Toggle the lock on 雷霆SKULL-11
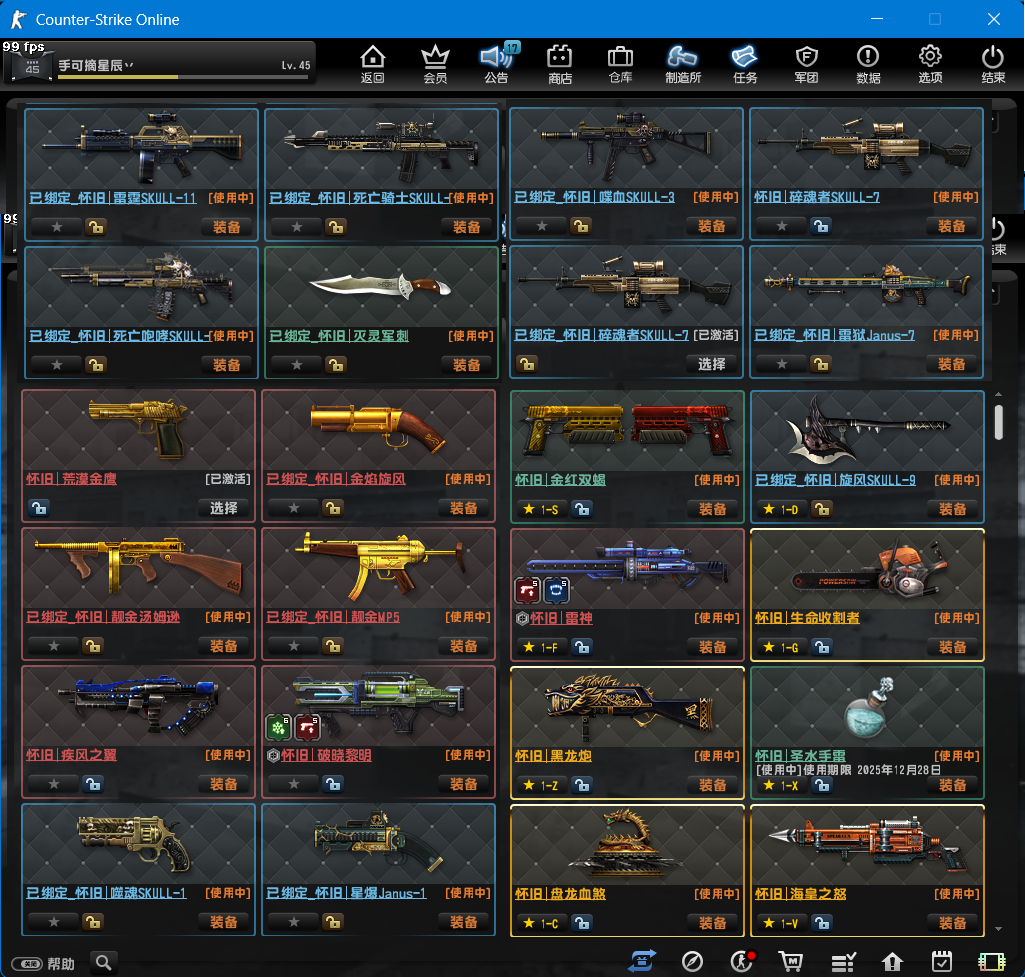 (96, 227)
